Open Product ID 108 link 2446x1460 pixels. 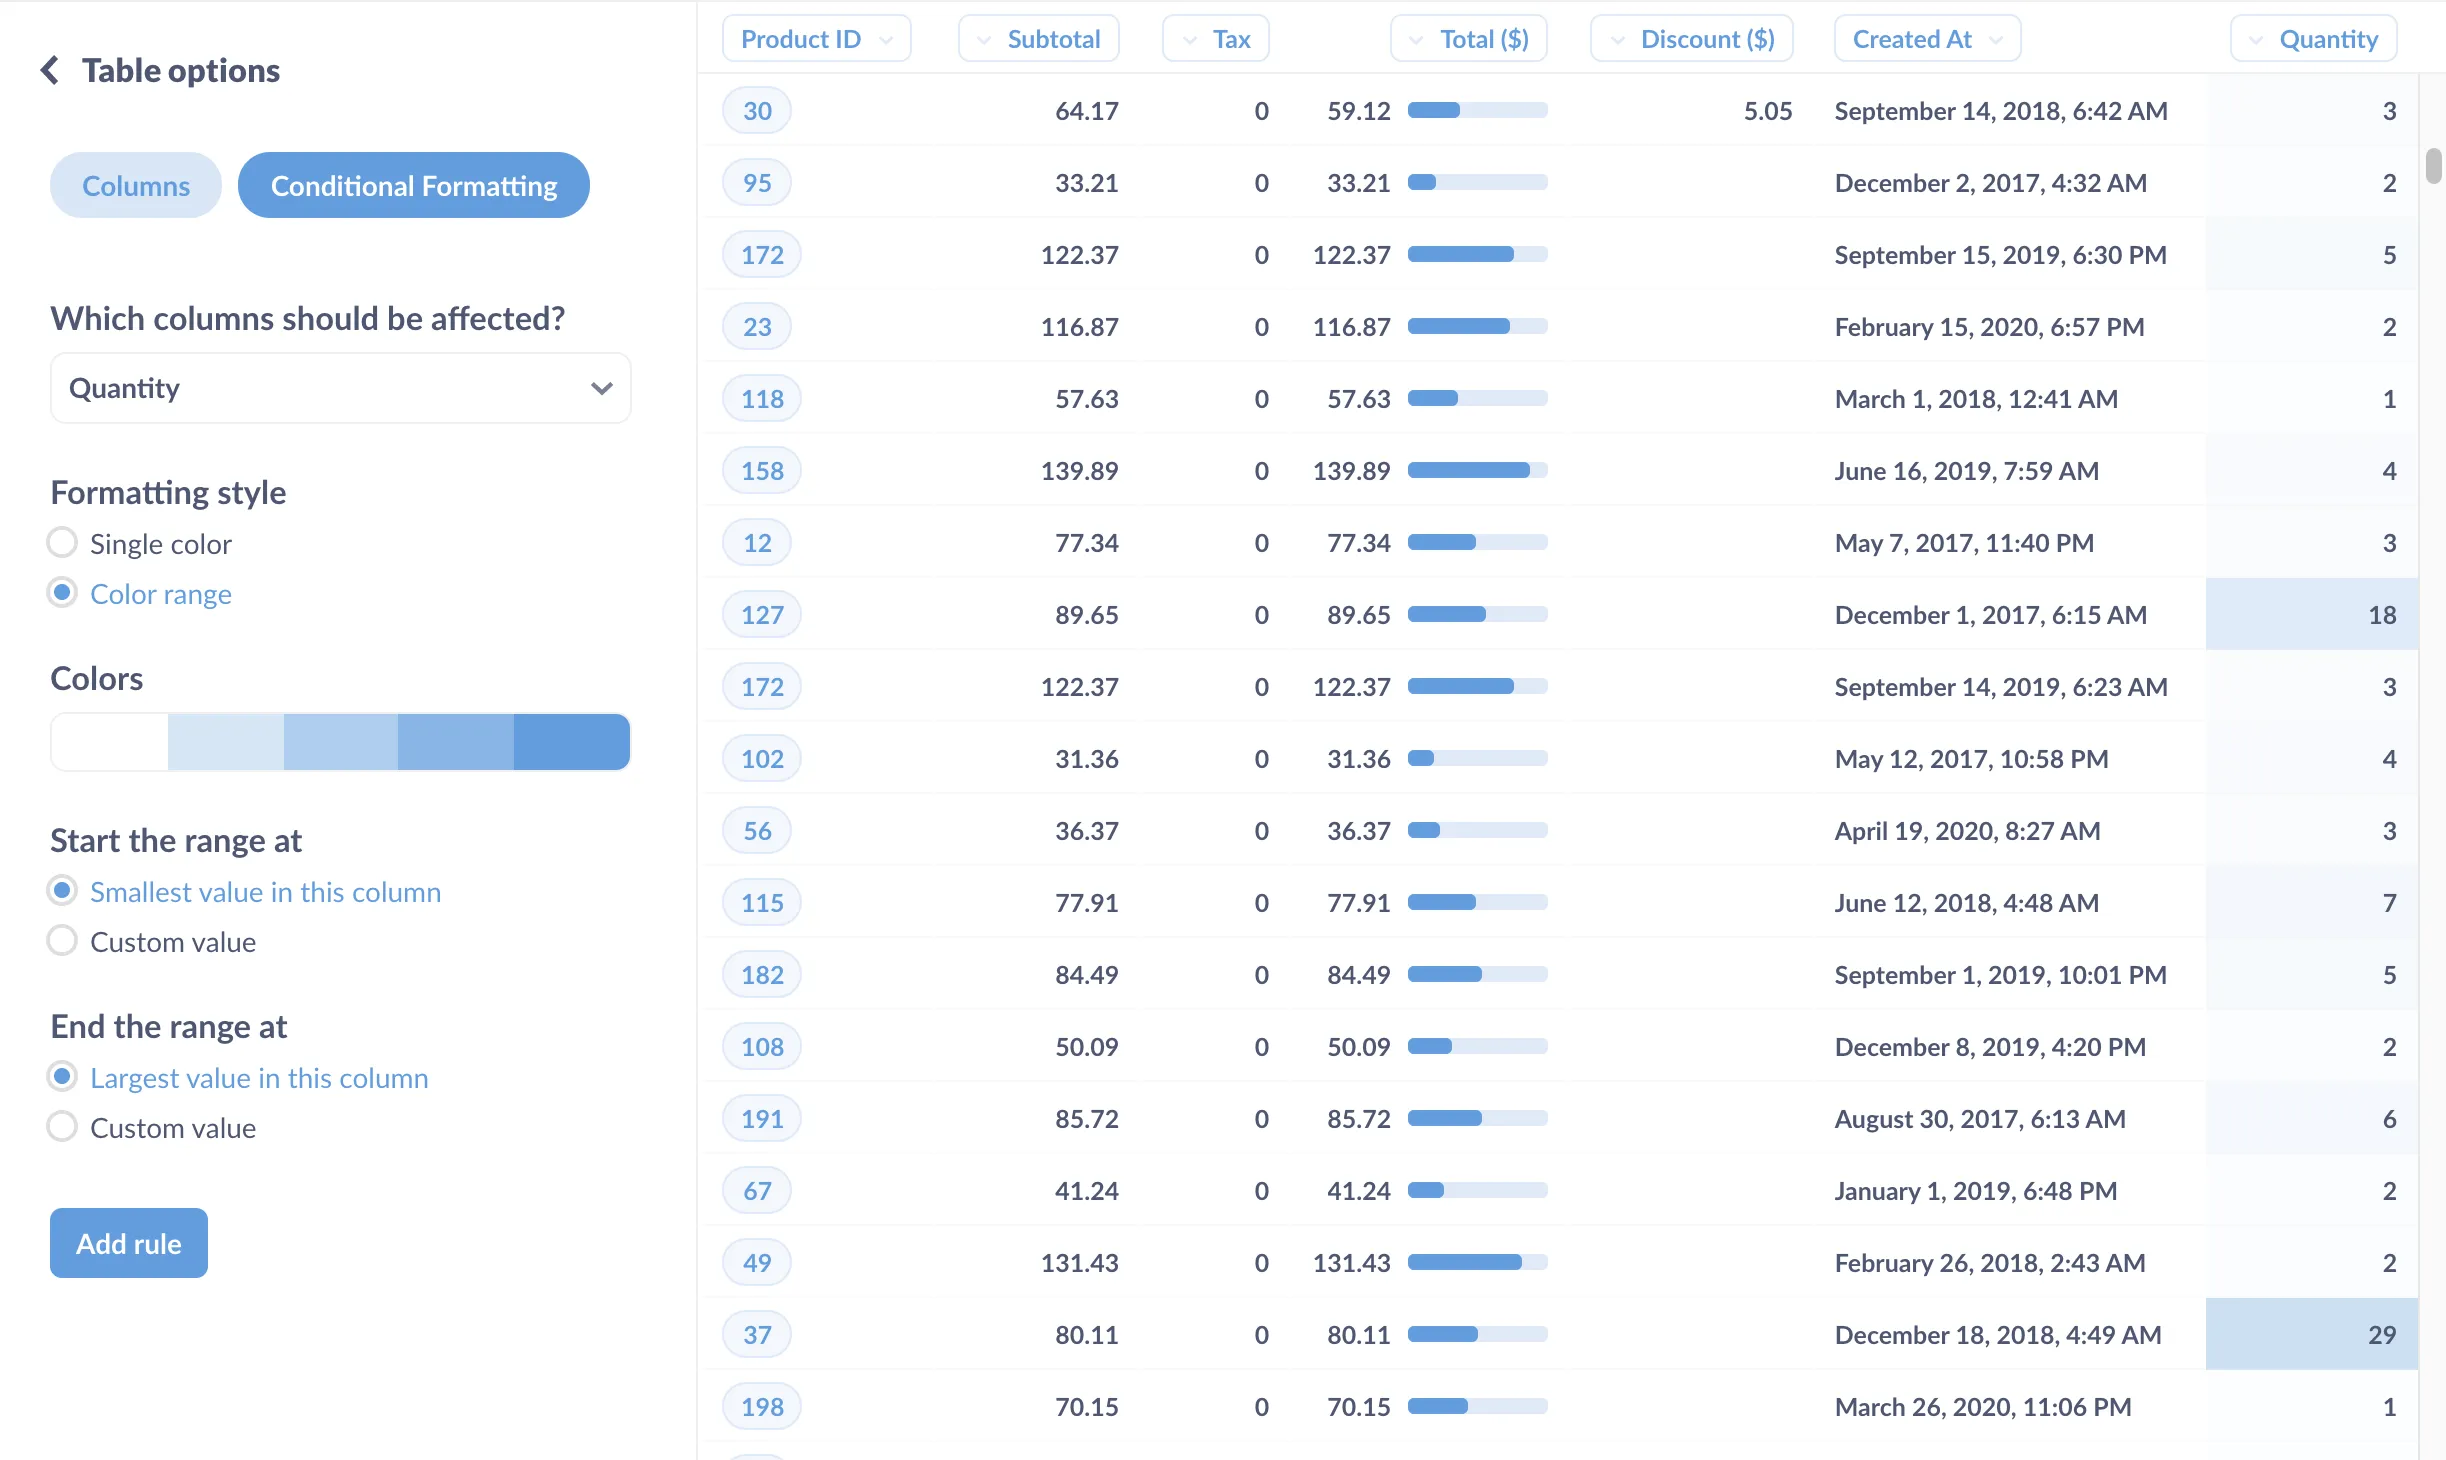tap(762, 1047)
